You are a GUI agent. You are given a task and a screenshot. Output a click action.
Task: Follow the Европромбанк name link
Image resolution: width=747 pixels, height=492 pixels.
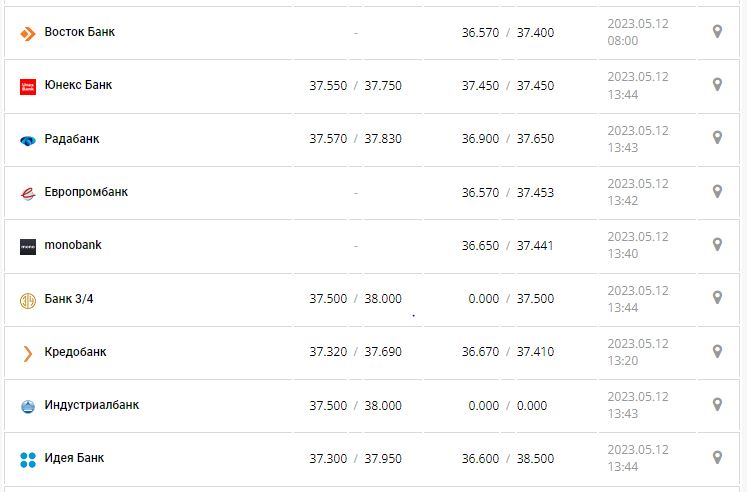[x=86, y=192]
